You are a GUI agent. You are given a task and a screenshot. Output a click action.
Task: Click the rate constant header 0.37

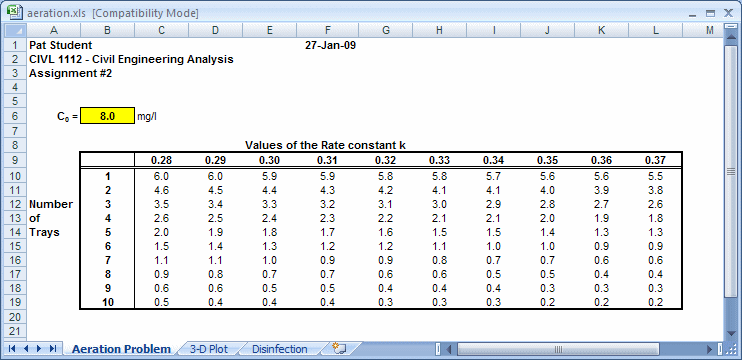(x=655, y=160)
